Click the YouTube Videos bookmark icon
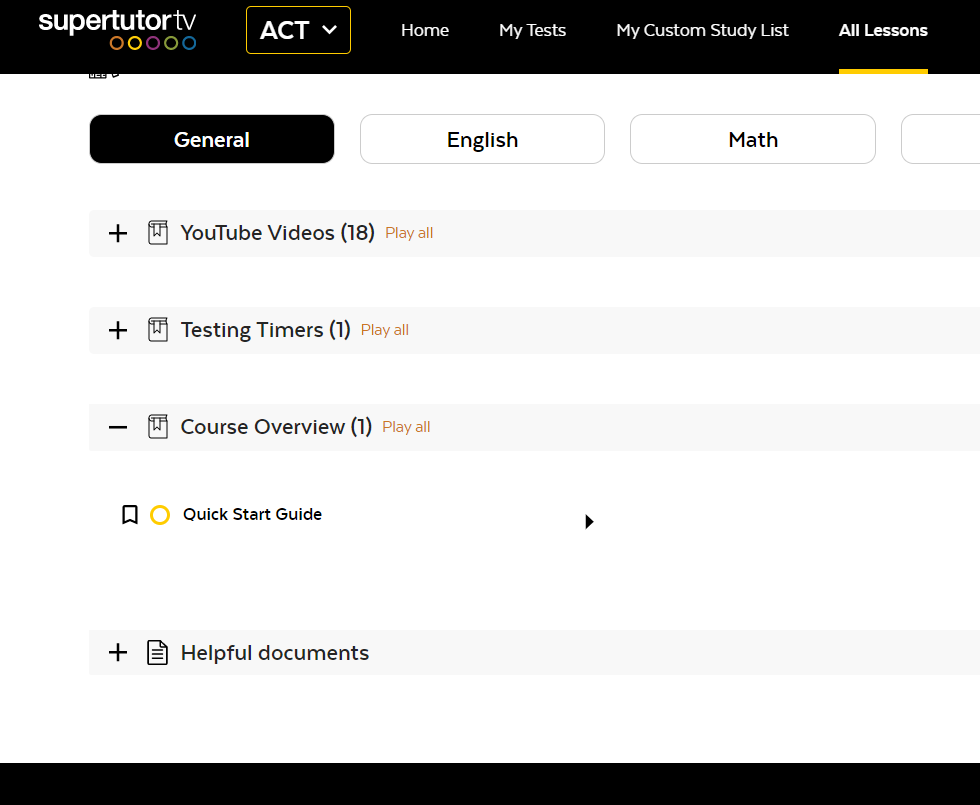The width and height of the screenshot is (980, 805). (x=158, y=233)
